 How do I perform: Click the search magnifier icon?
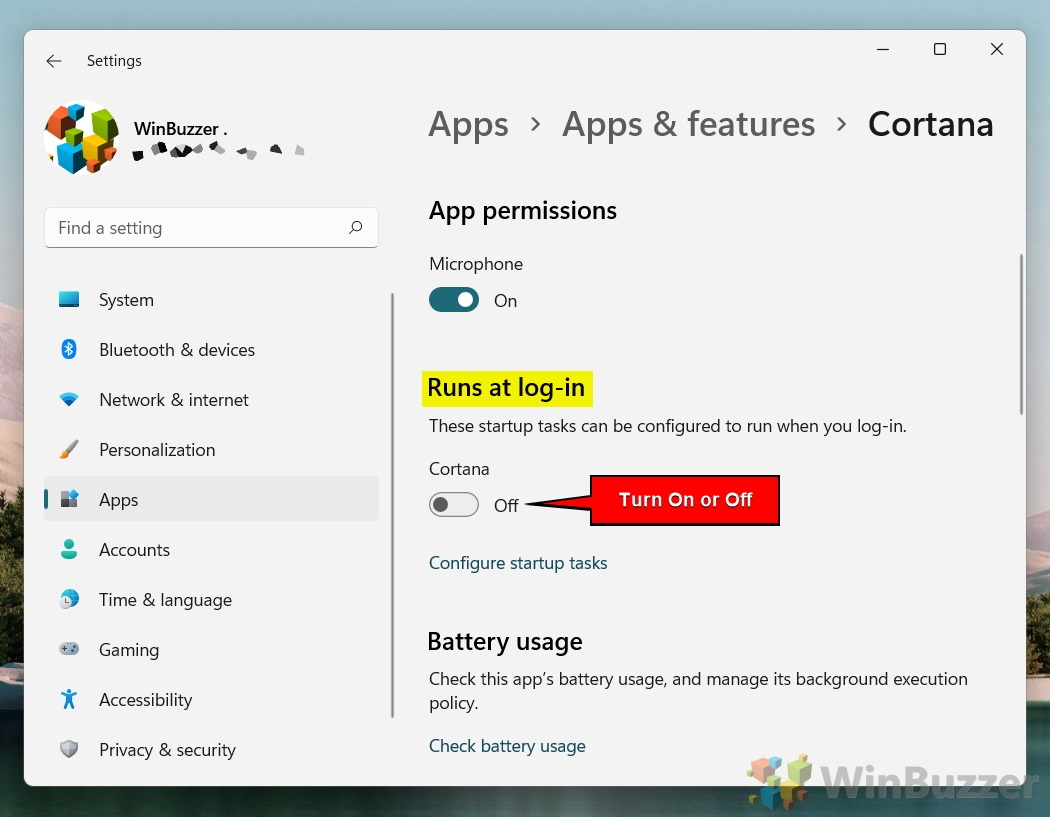click(x=355, y=228)
